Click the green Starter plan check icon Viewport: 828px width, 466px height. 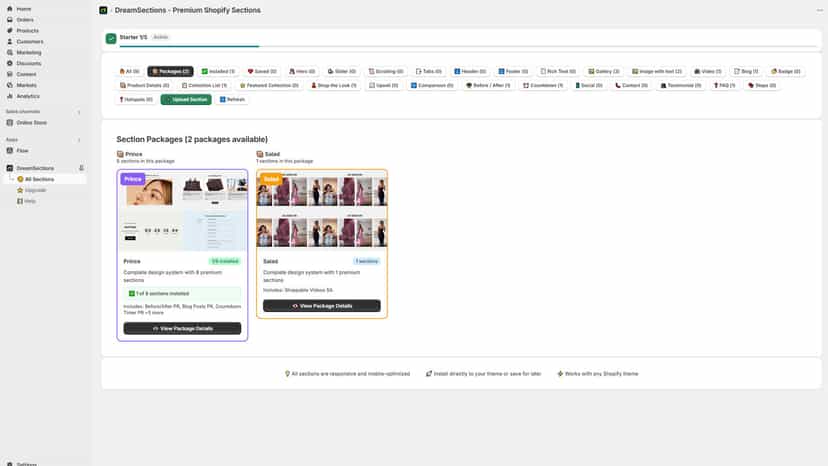pyautogui.click(x=111, y=39)
